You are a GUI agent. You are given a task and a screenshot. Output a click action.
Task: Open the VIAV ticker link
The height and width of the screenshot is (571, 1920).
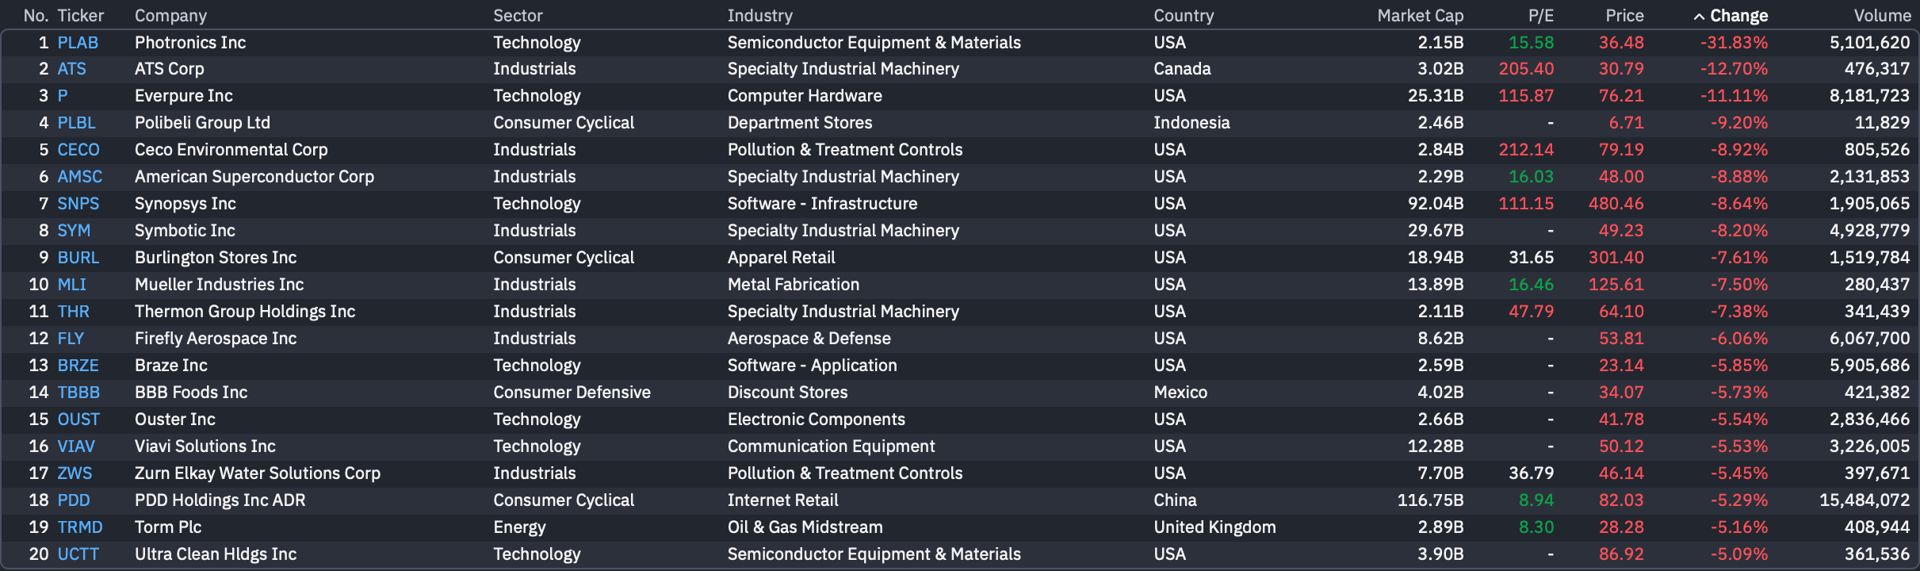[x=76, y=447]
